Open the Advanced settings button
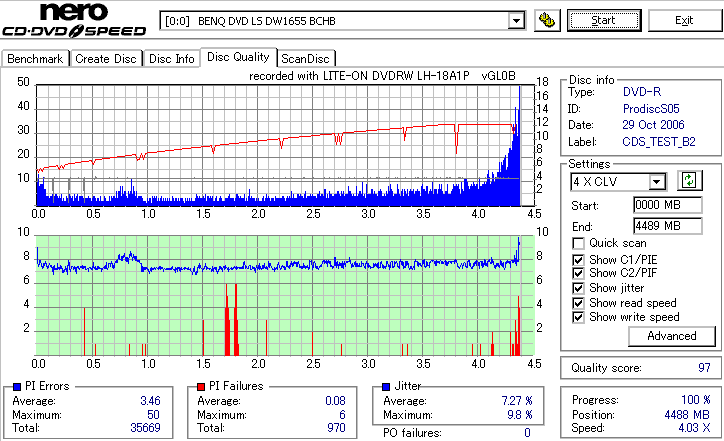The image size is (724, 441). 671,336
